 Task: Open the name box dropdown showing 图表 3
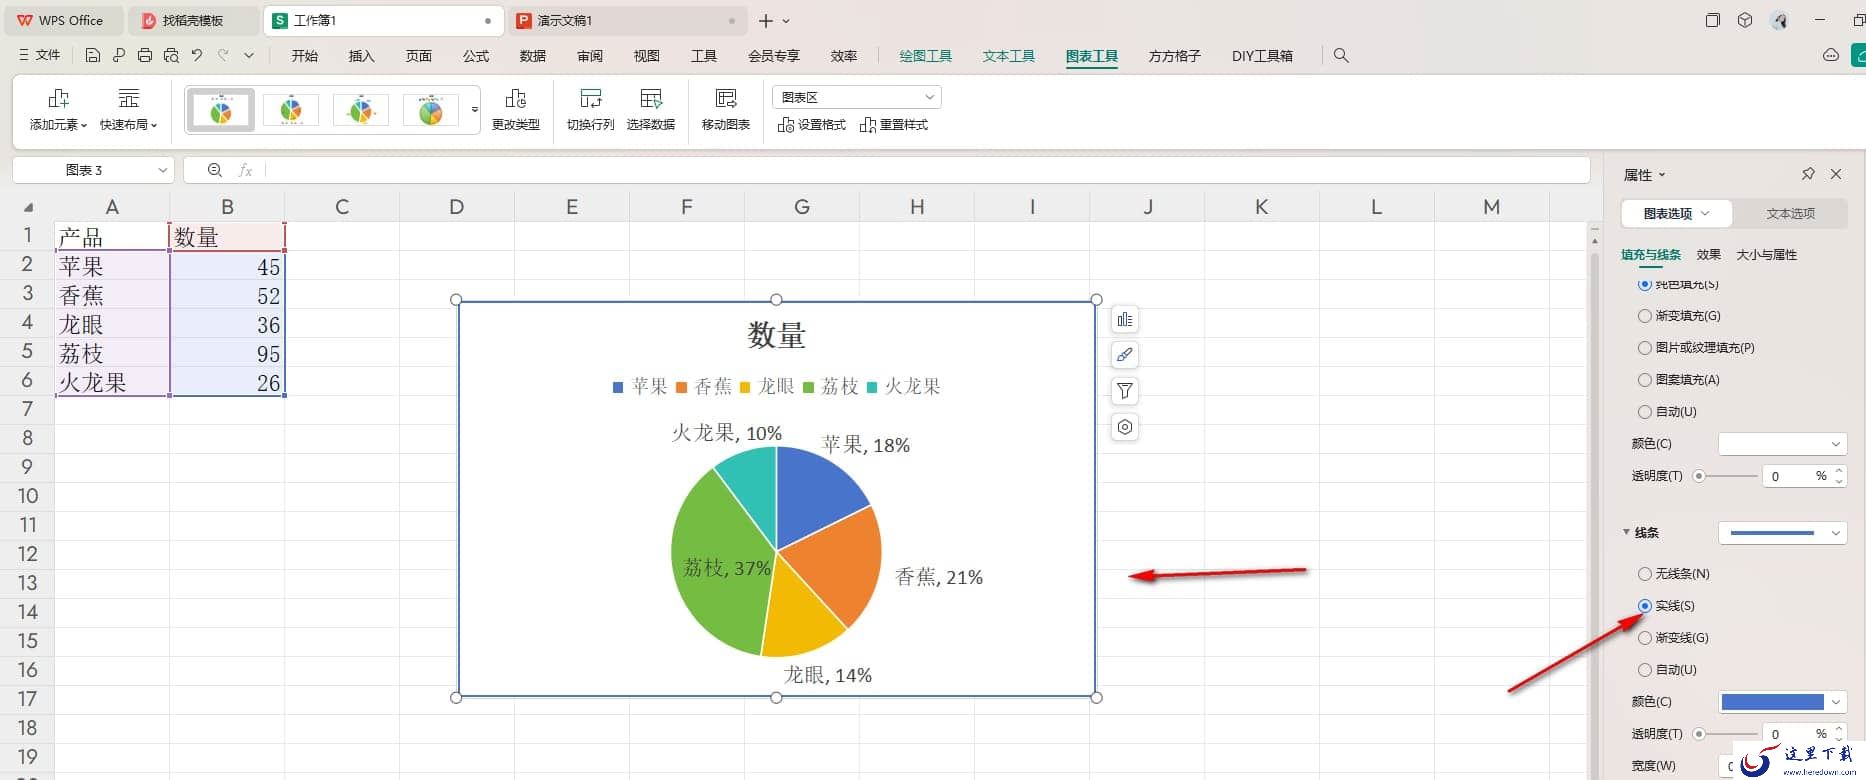pos(162,170)
